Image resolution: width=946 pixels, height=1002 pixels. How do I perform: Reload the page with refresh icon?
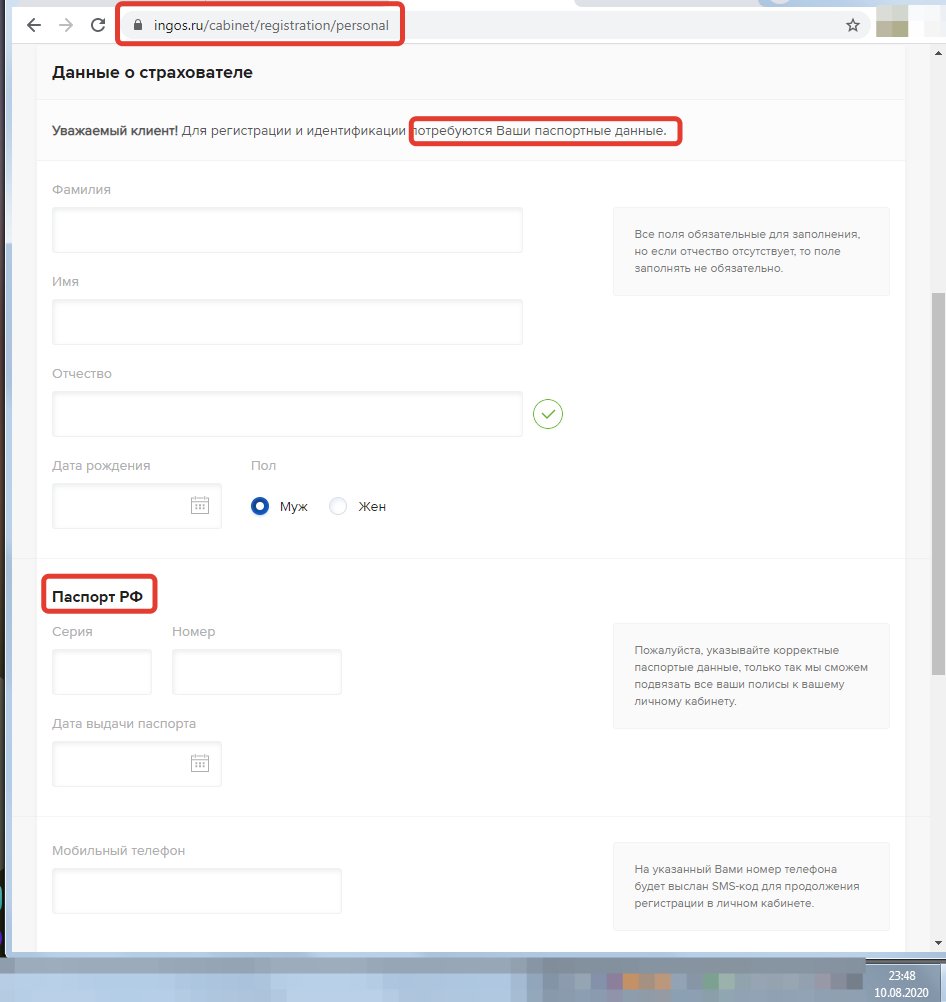(98, 26)
